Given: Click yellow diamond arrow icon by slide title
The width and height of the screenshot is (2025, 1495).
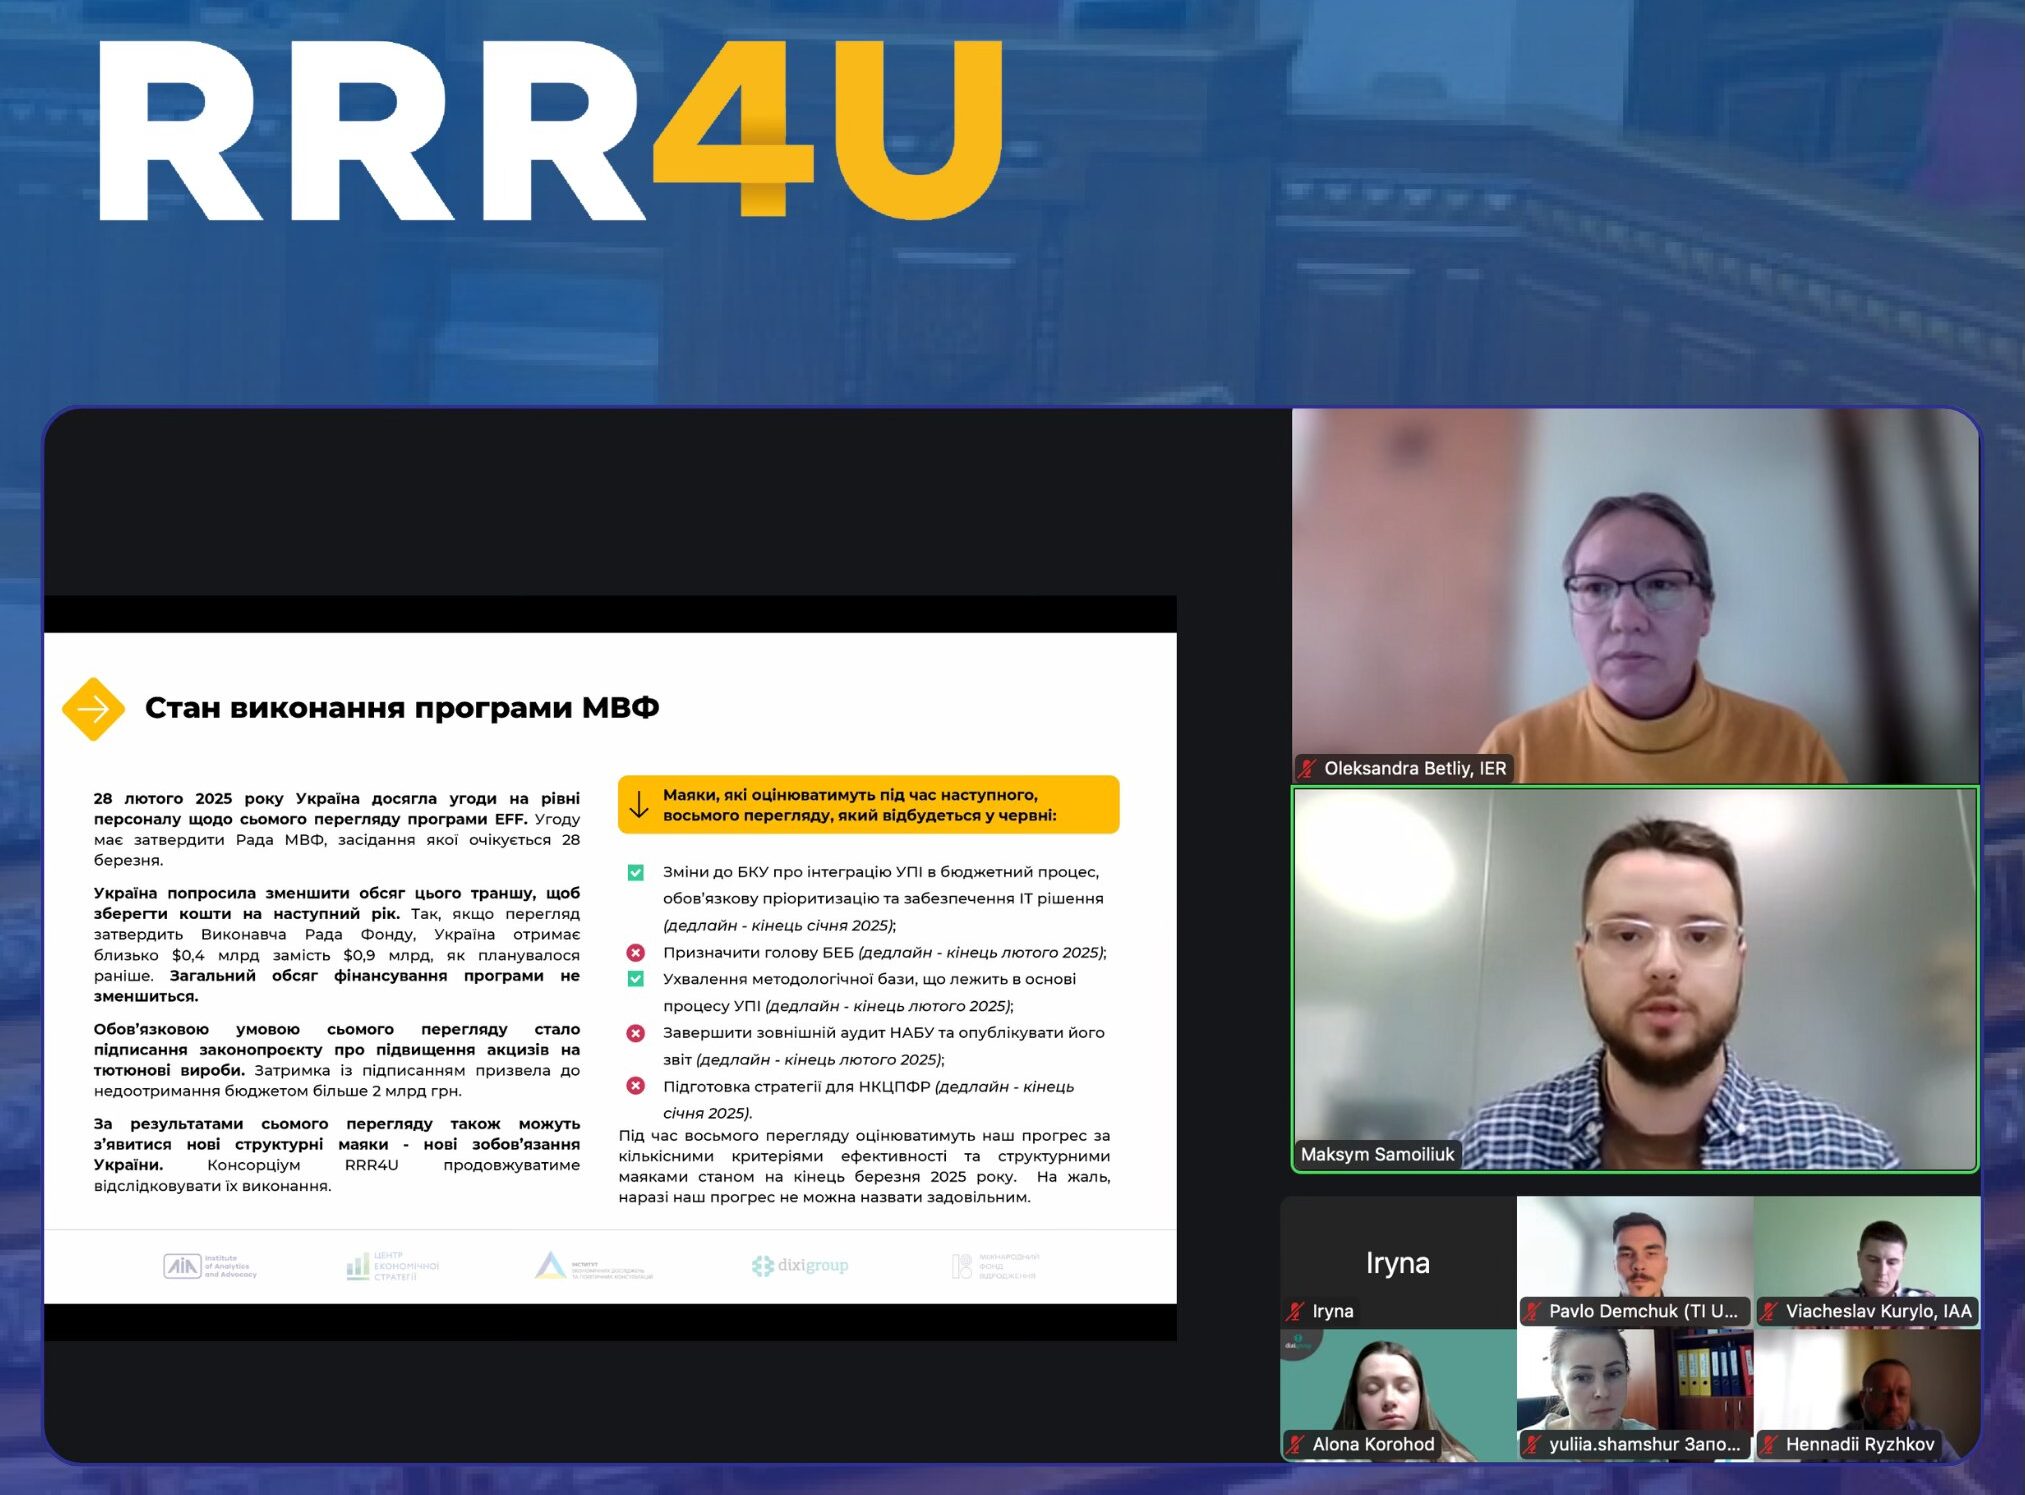Looking at the screenshot, I should [x=93, y=709].
